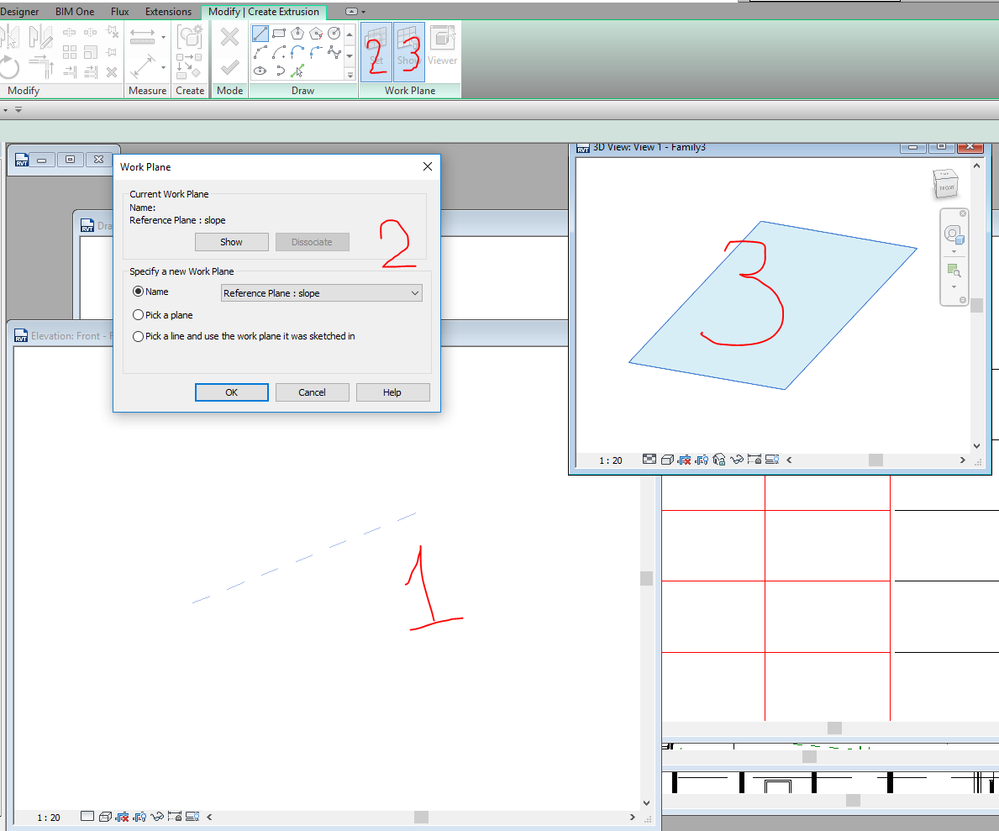Click the Show button in Work Plane dialog

pos(231,242)
